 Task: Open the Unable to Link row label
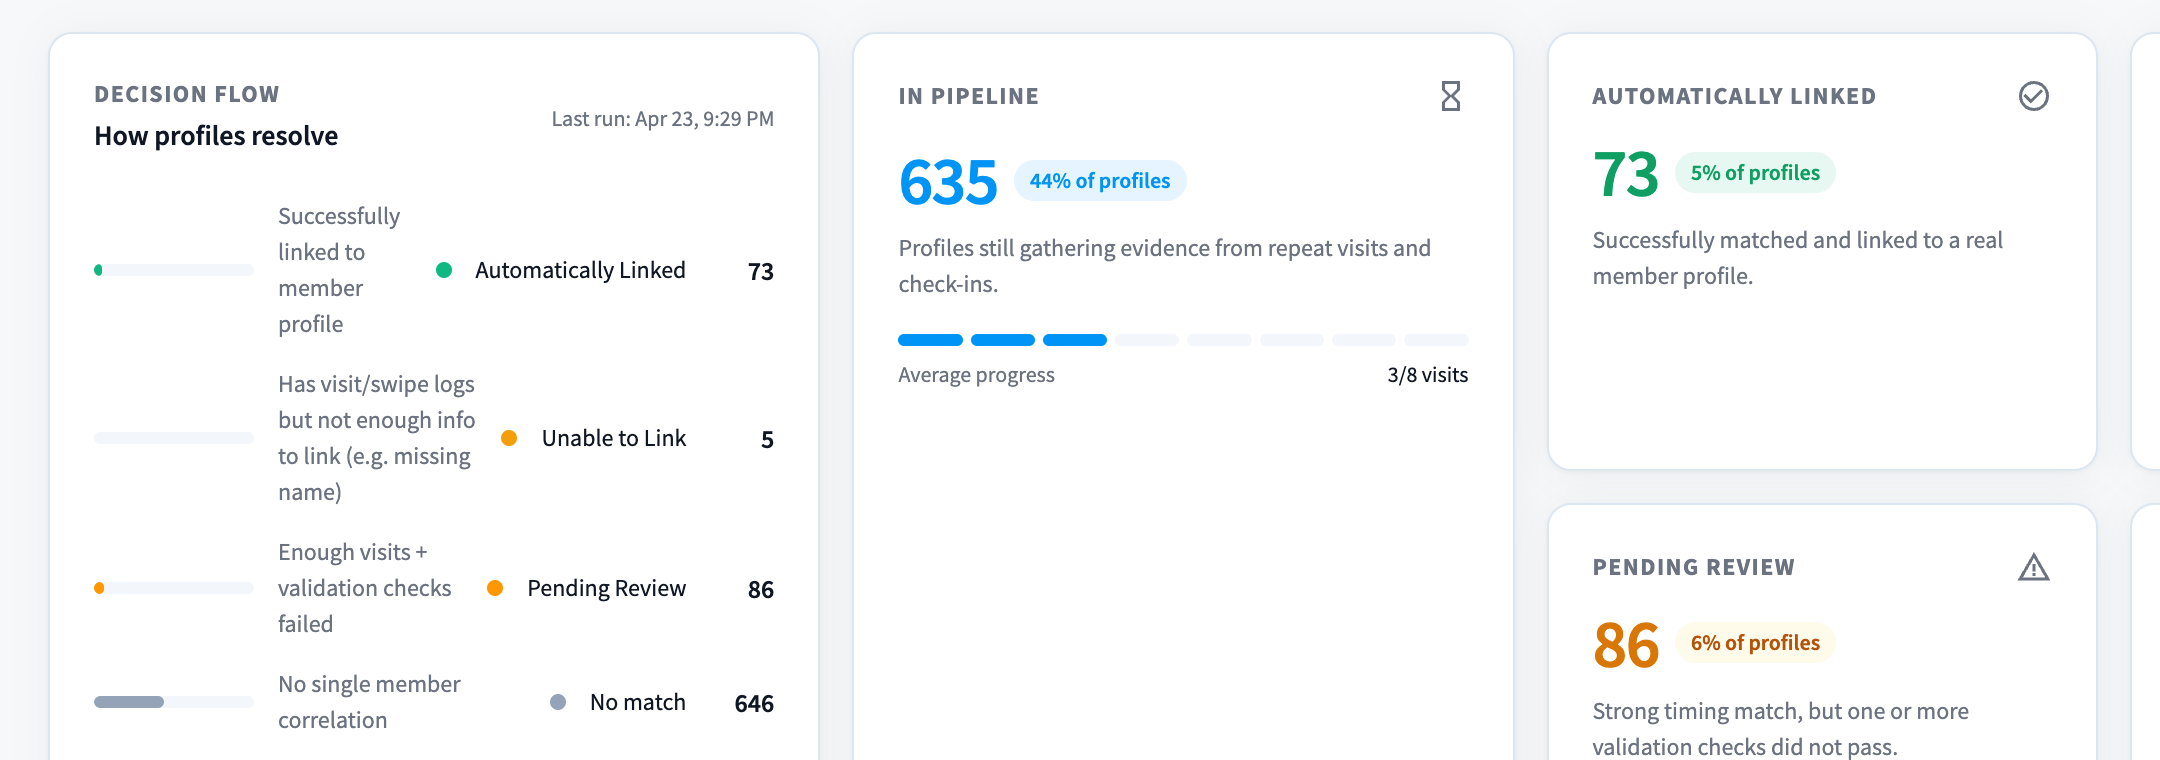click(614, 438)
